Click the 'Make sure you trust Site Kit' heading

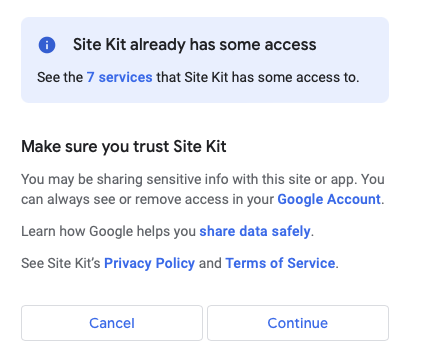pos(124,147)
